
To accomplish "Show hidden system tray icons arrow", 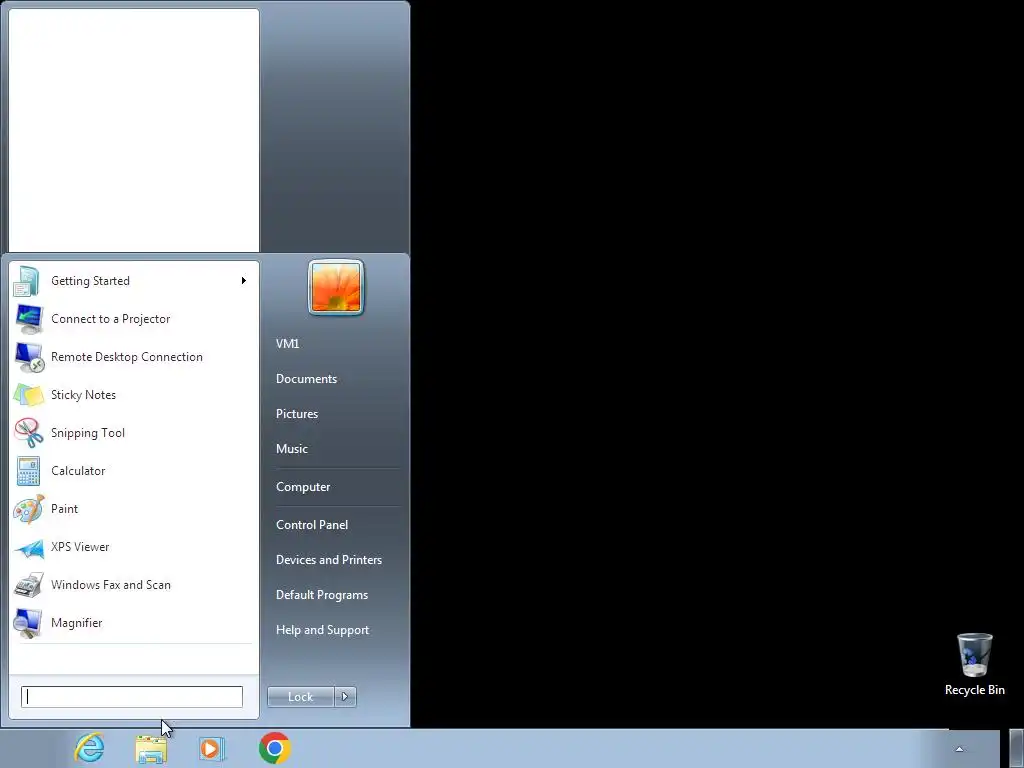I will tap(959, 749).
